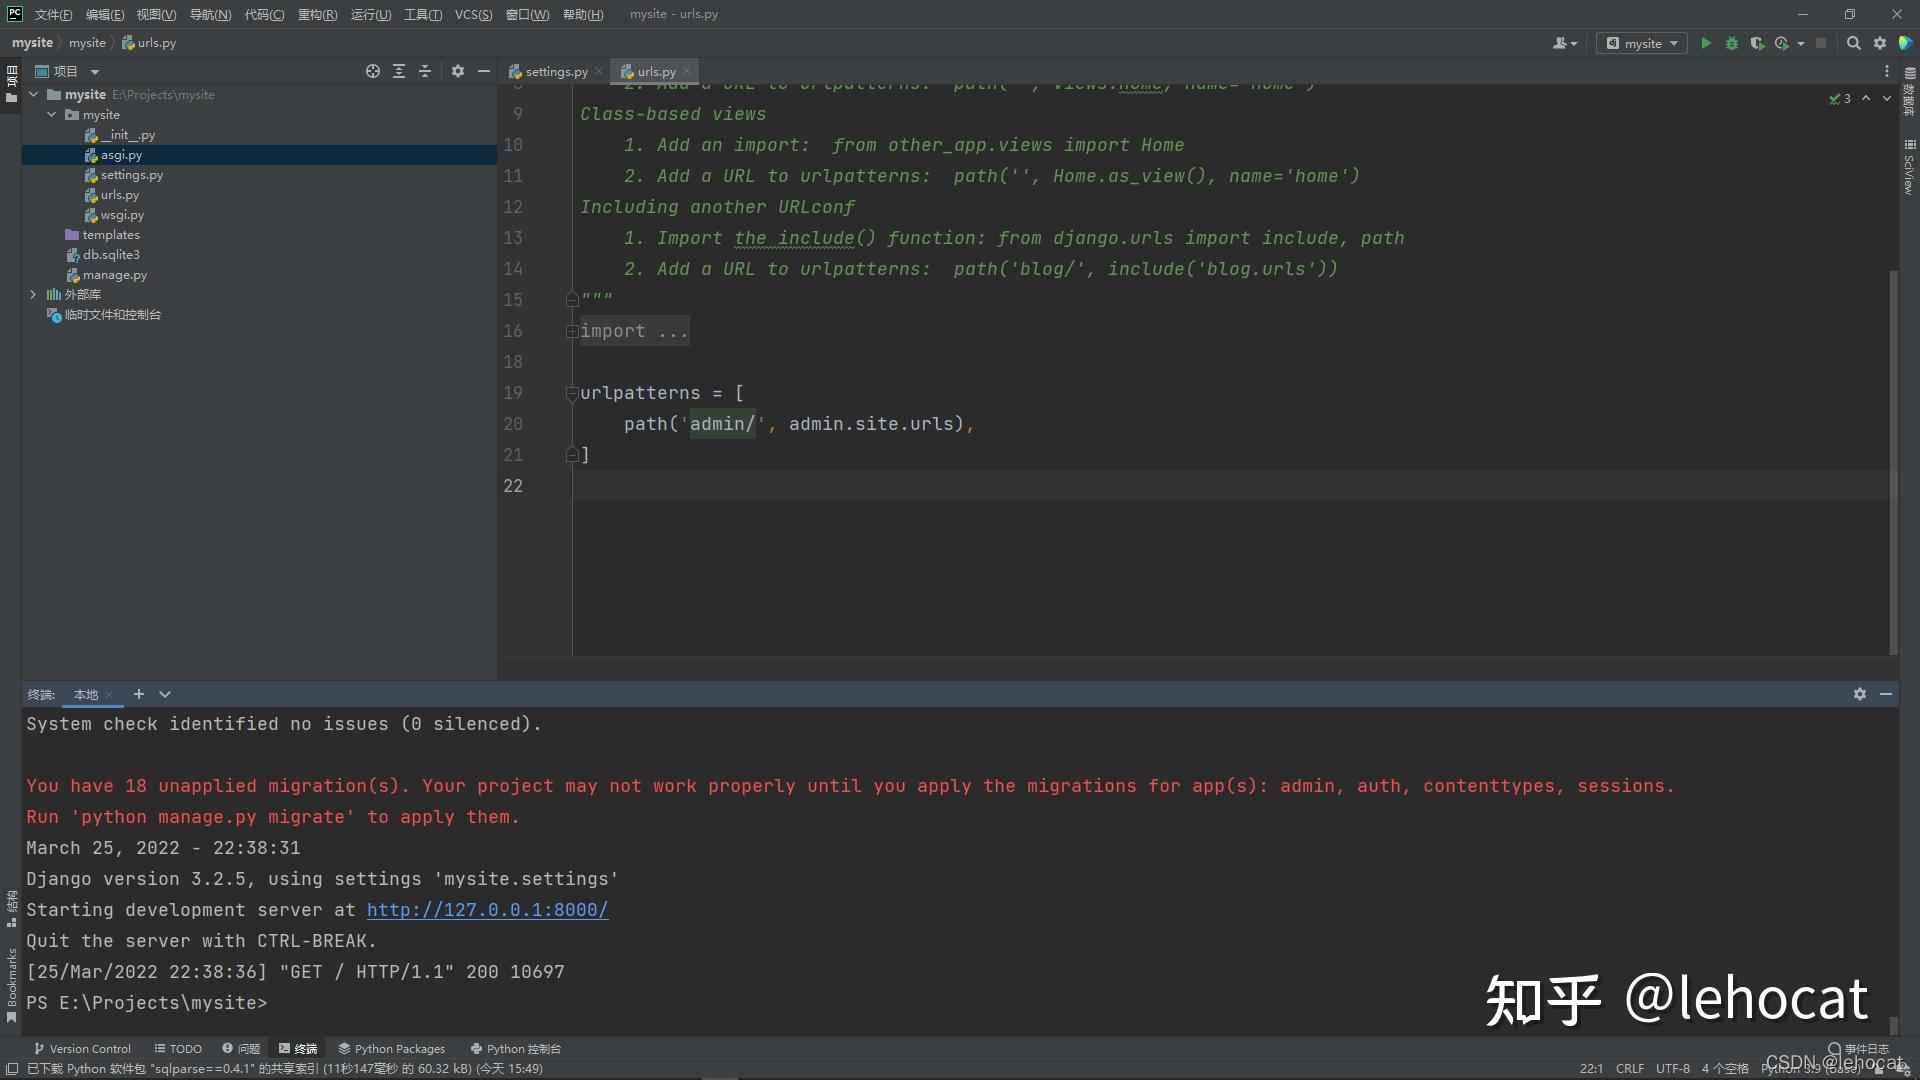Open IDE Settings via gear icon
Screen dimensions: 1920x1080
(1881, 43)
